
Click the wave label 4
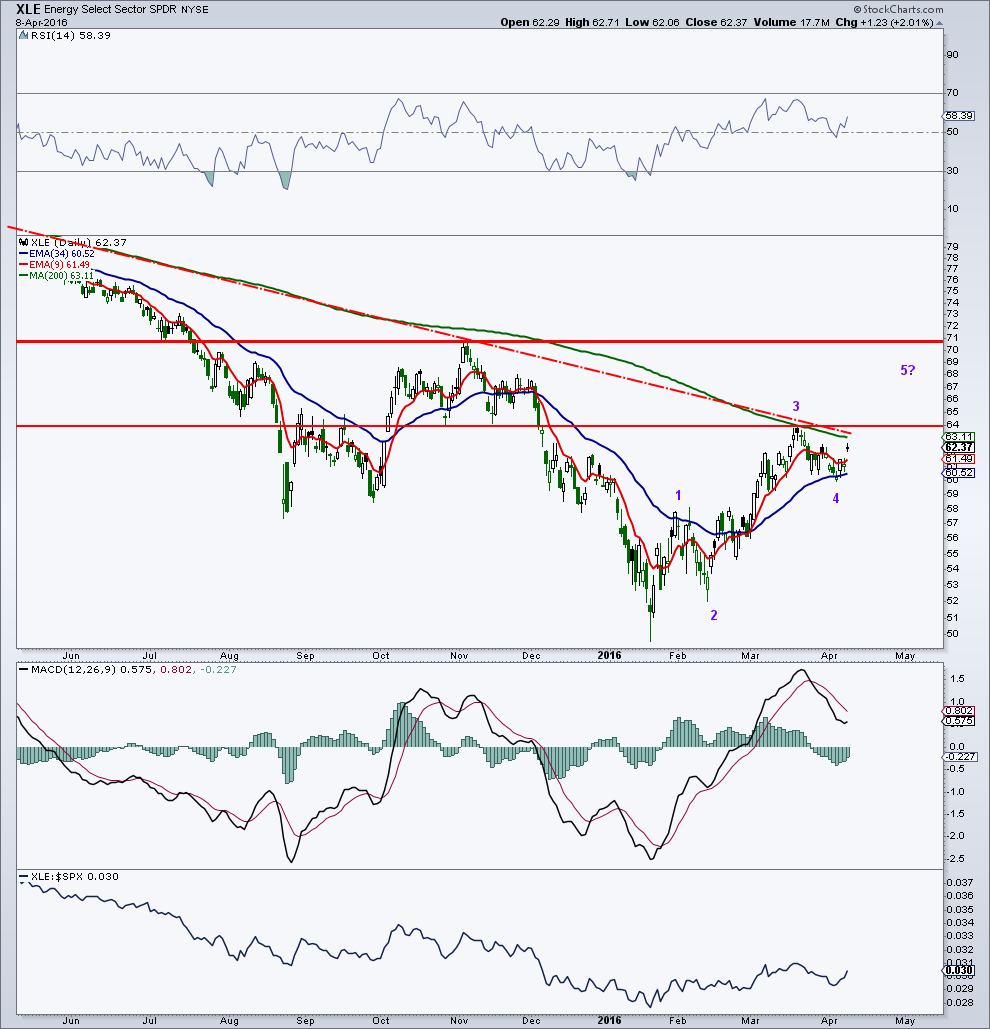coord(836,498)
